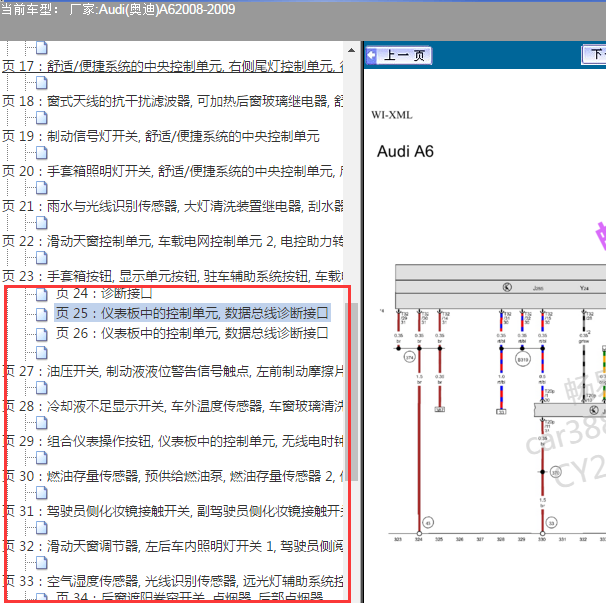This screenshot has width=606, height=603.
Task: Click the B319 connection node in diagram
Action: [522, 359]
